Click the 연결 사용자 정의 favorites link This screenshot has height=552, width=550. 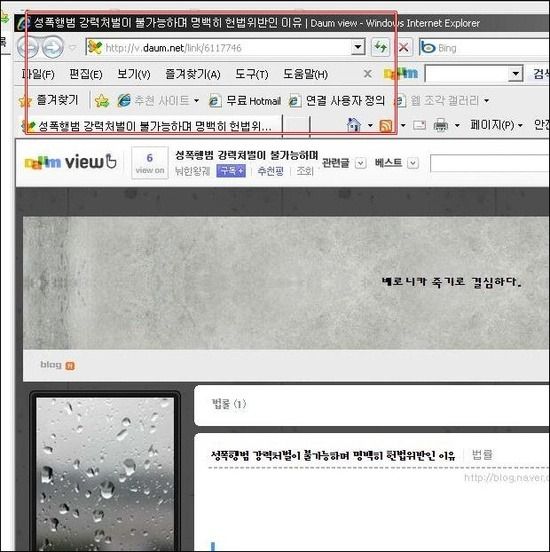(x=337, y=101)
